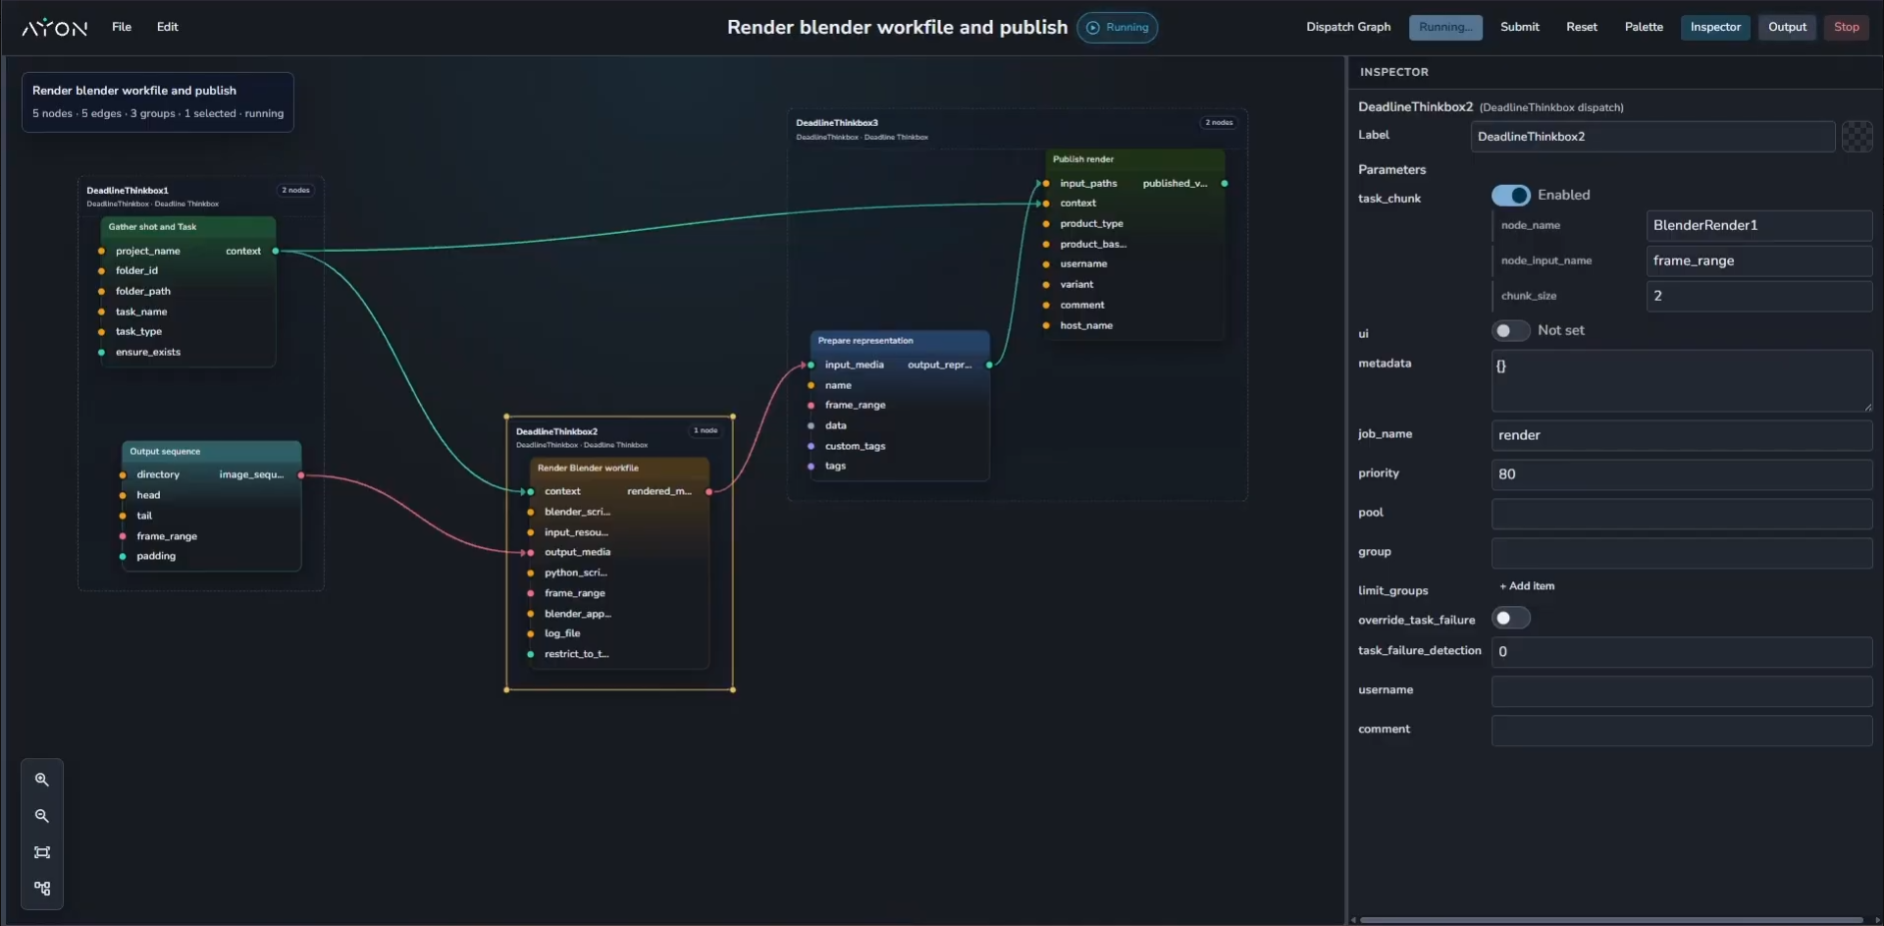This screenshot has width=1884, height=926.
Task: Edit the node_name field BlenderRender1
Action: [x=1759, y=225]
